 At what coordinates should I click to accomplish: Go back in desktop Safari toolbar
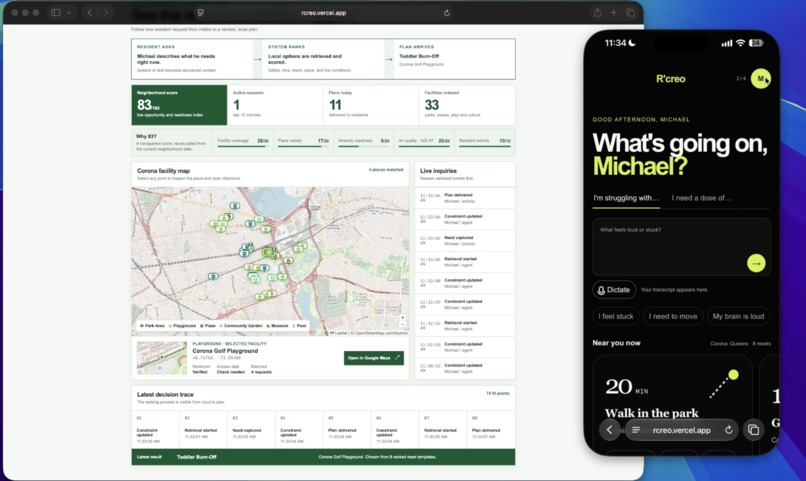tap(89, 12)
